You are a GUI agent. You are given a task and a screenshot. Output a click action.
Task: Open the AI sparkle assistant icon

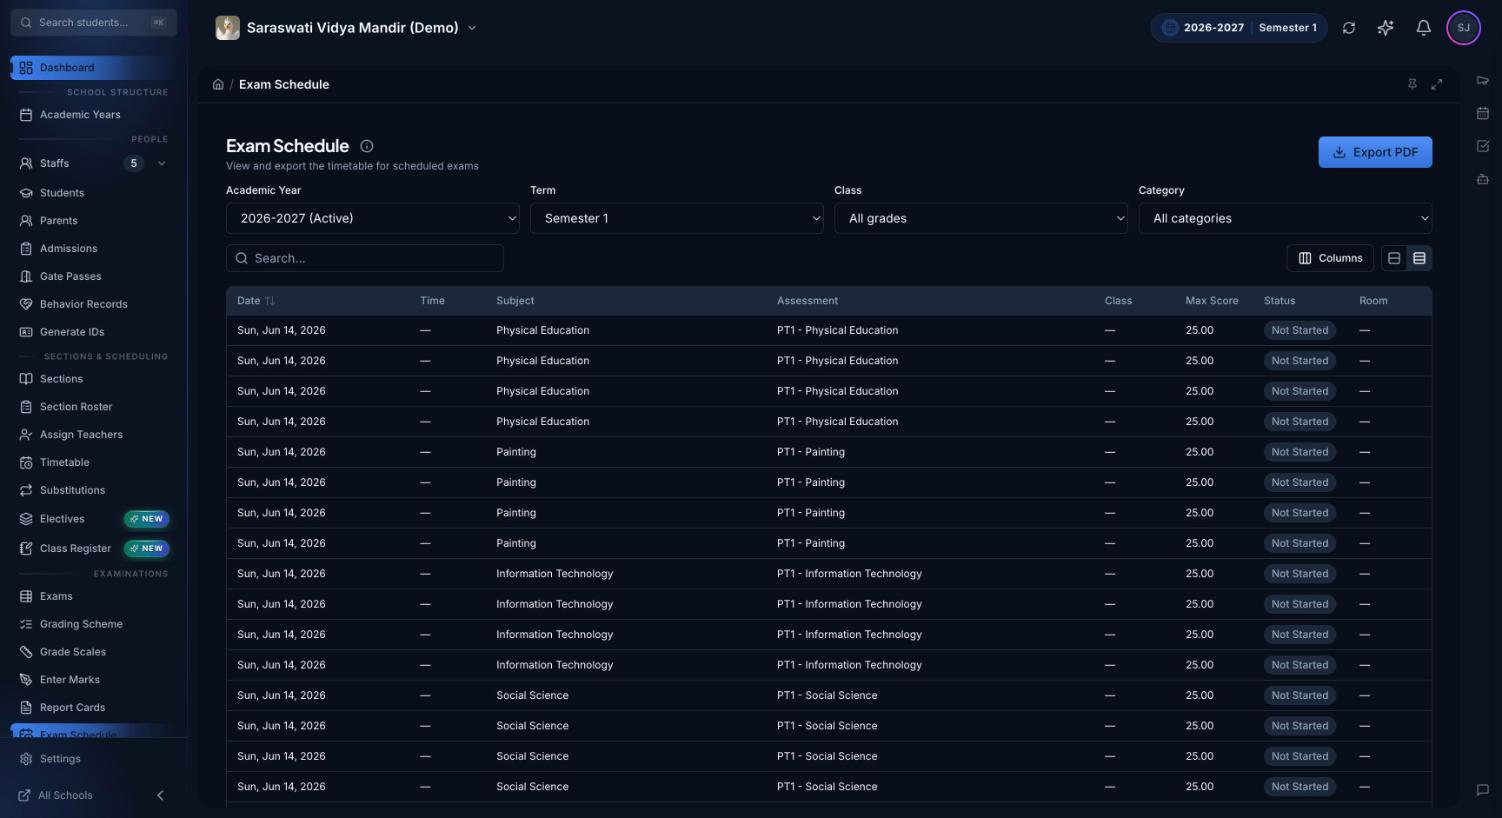[1385, 28]
